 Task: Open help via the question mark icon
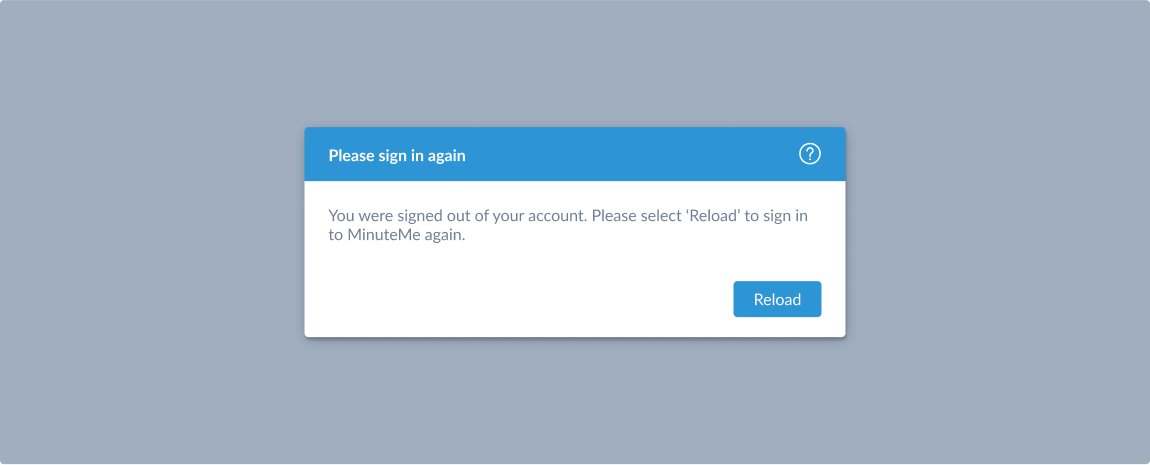coord(810,154)
